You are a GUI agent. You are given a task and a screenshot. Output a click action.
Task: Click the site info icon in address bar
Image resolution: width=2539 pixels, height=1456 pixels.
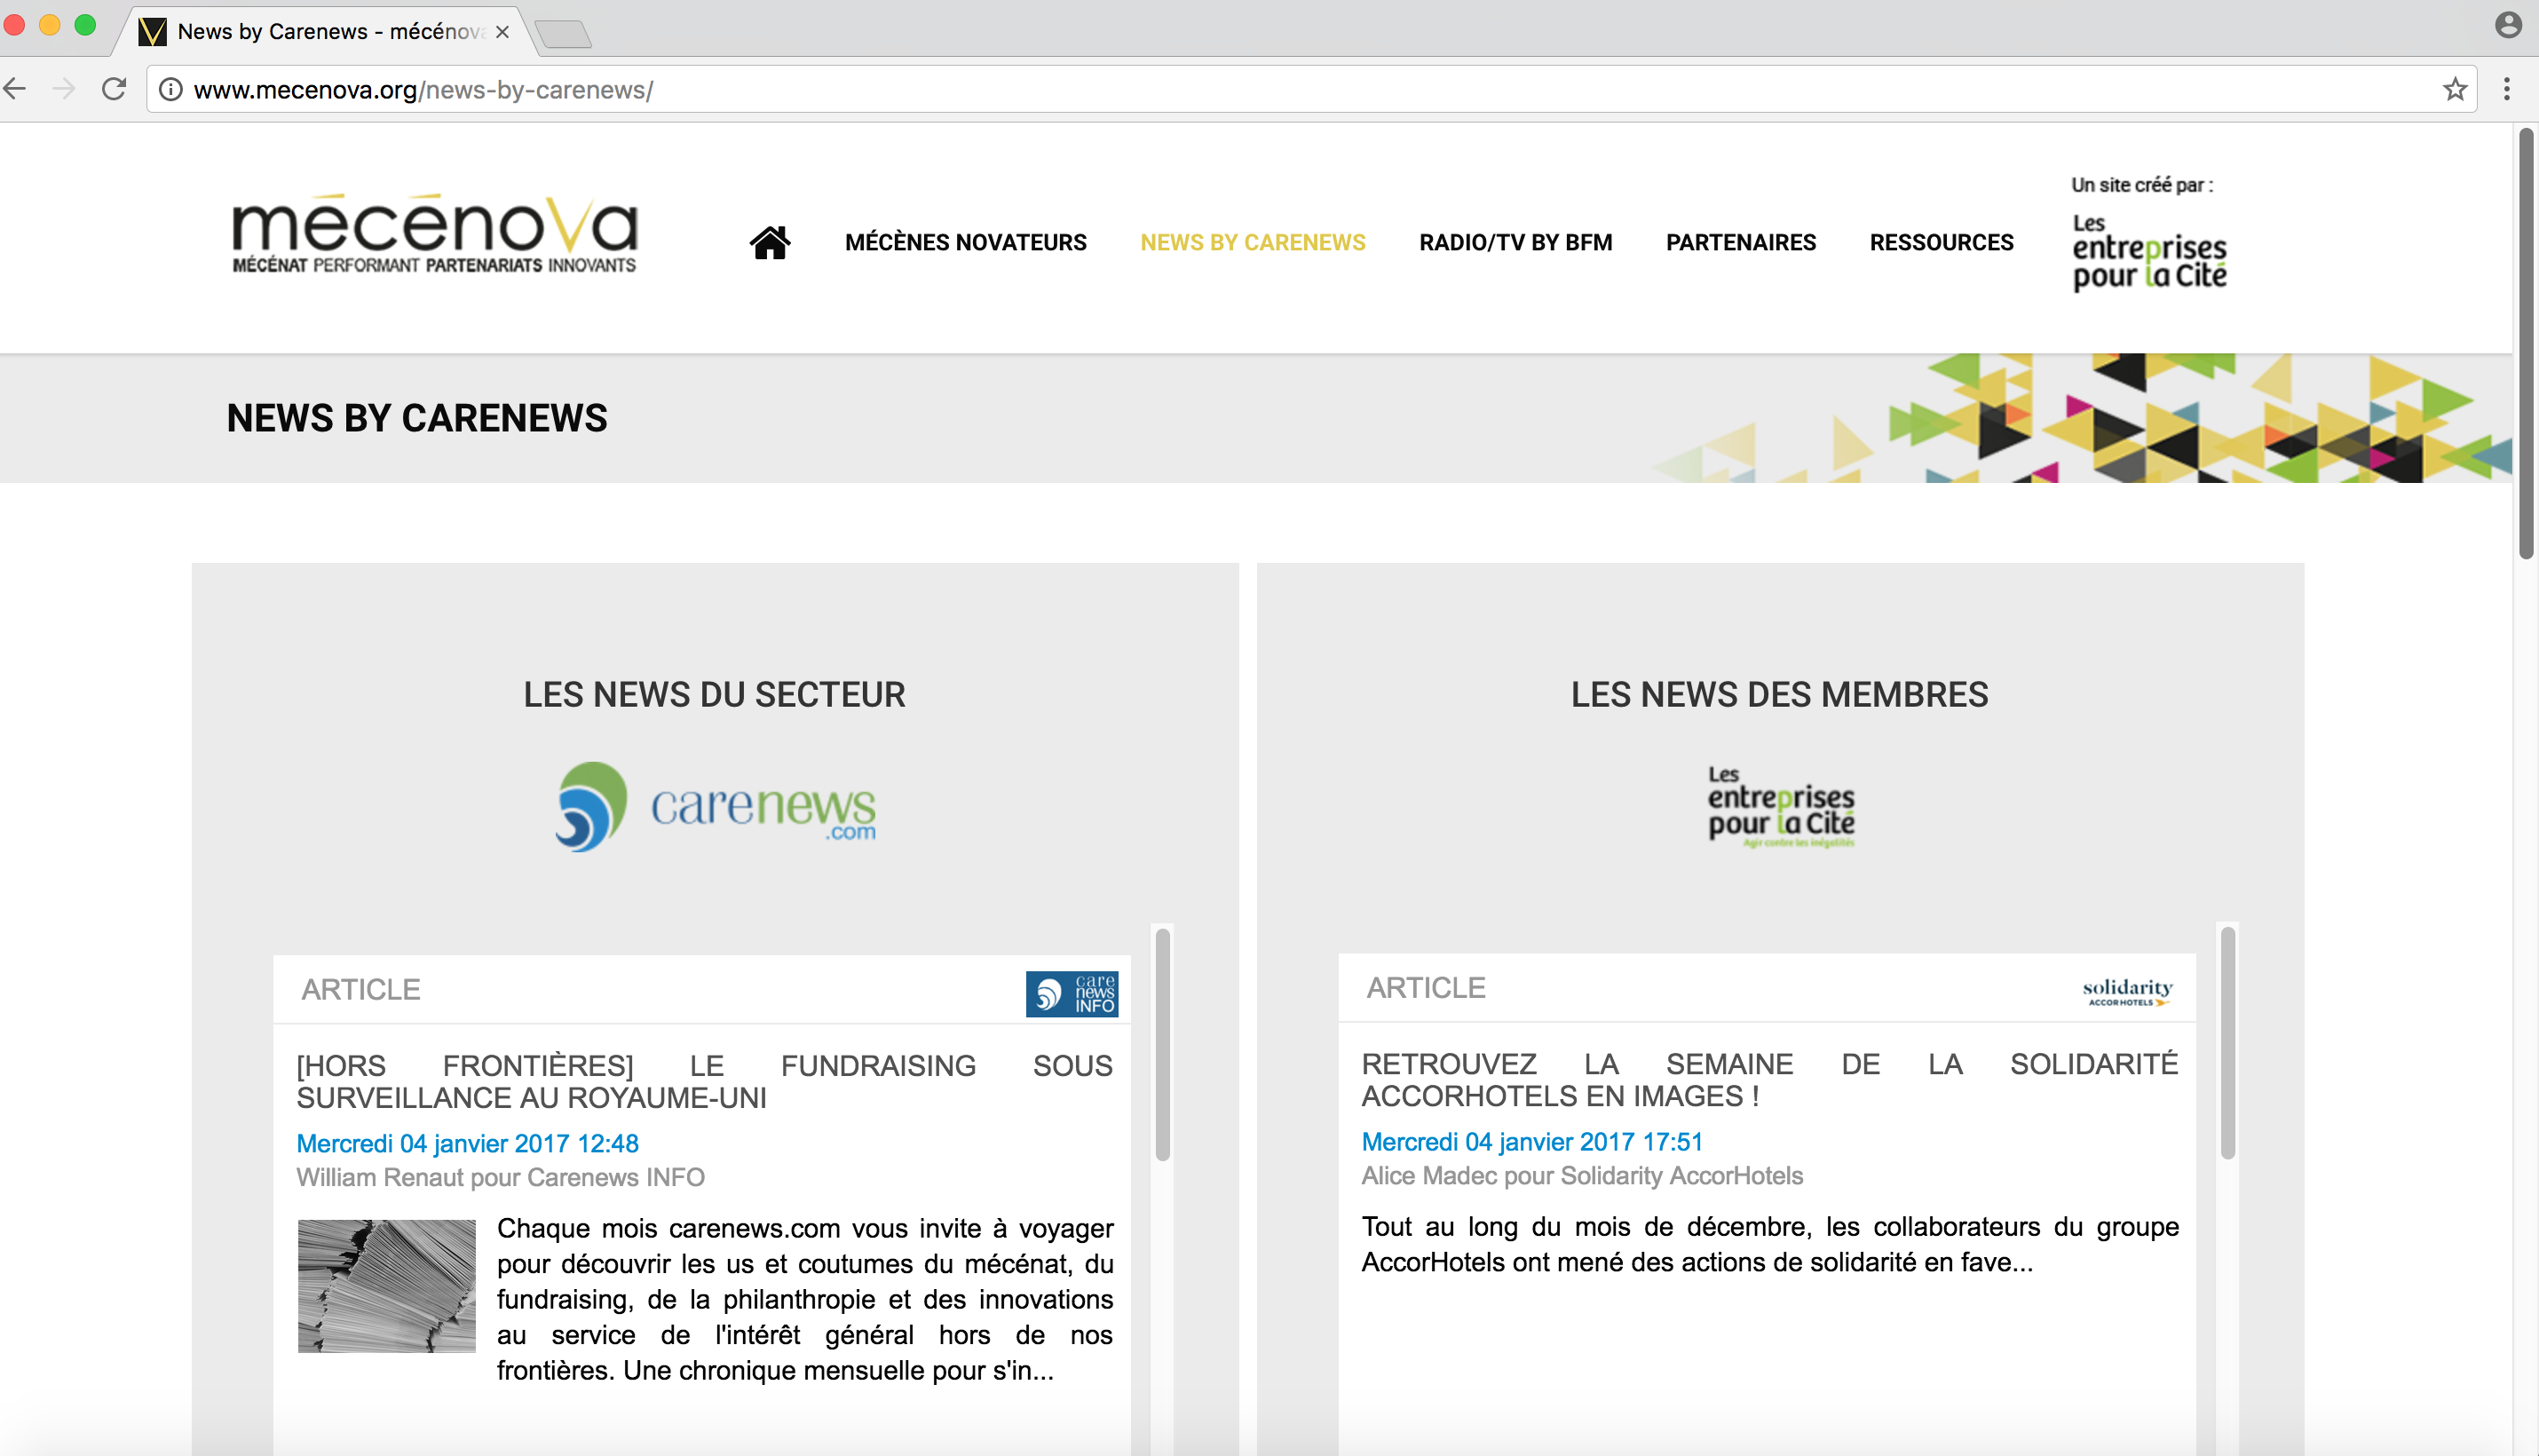coord(171,90)
